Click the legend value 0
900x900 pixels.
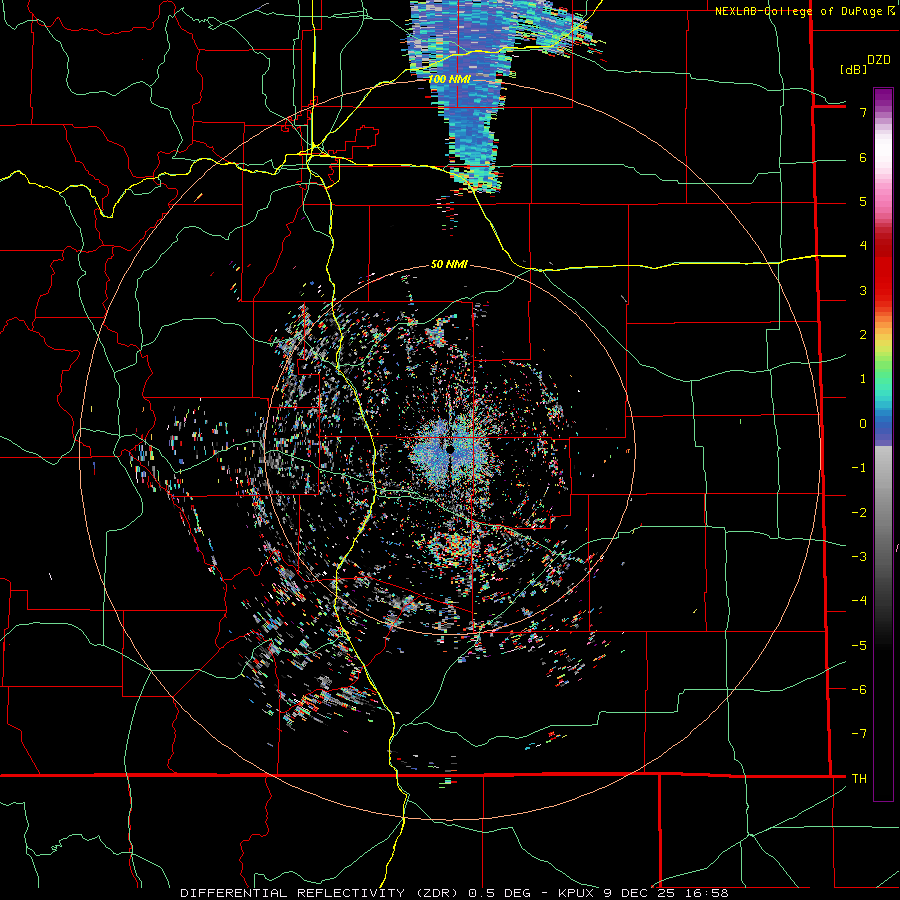click(x=863, y=424)
